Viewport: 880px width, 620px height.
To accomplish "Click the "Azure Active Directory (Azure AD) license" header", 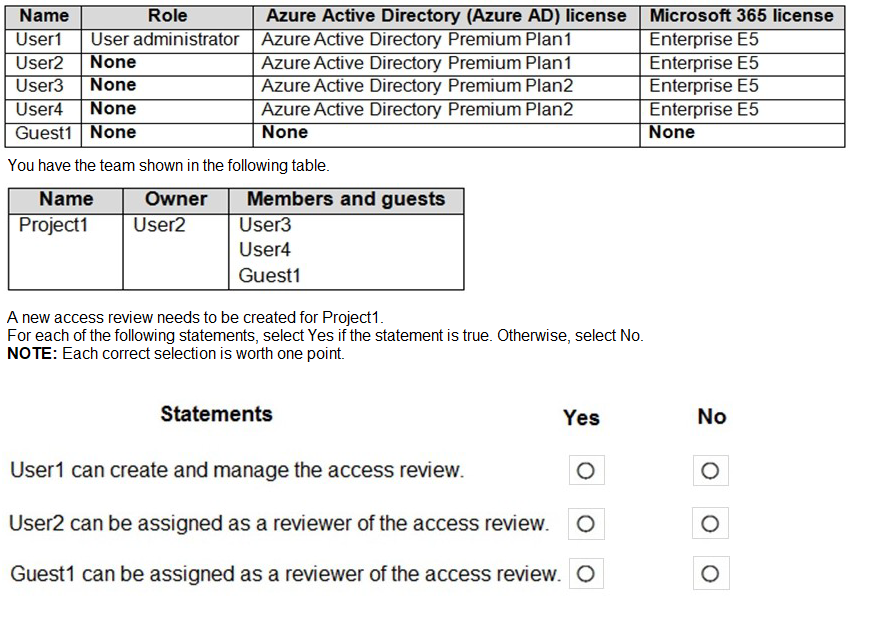I will coord(446,16).
